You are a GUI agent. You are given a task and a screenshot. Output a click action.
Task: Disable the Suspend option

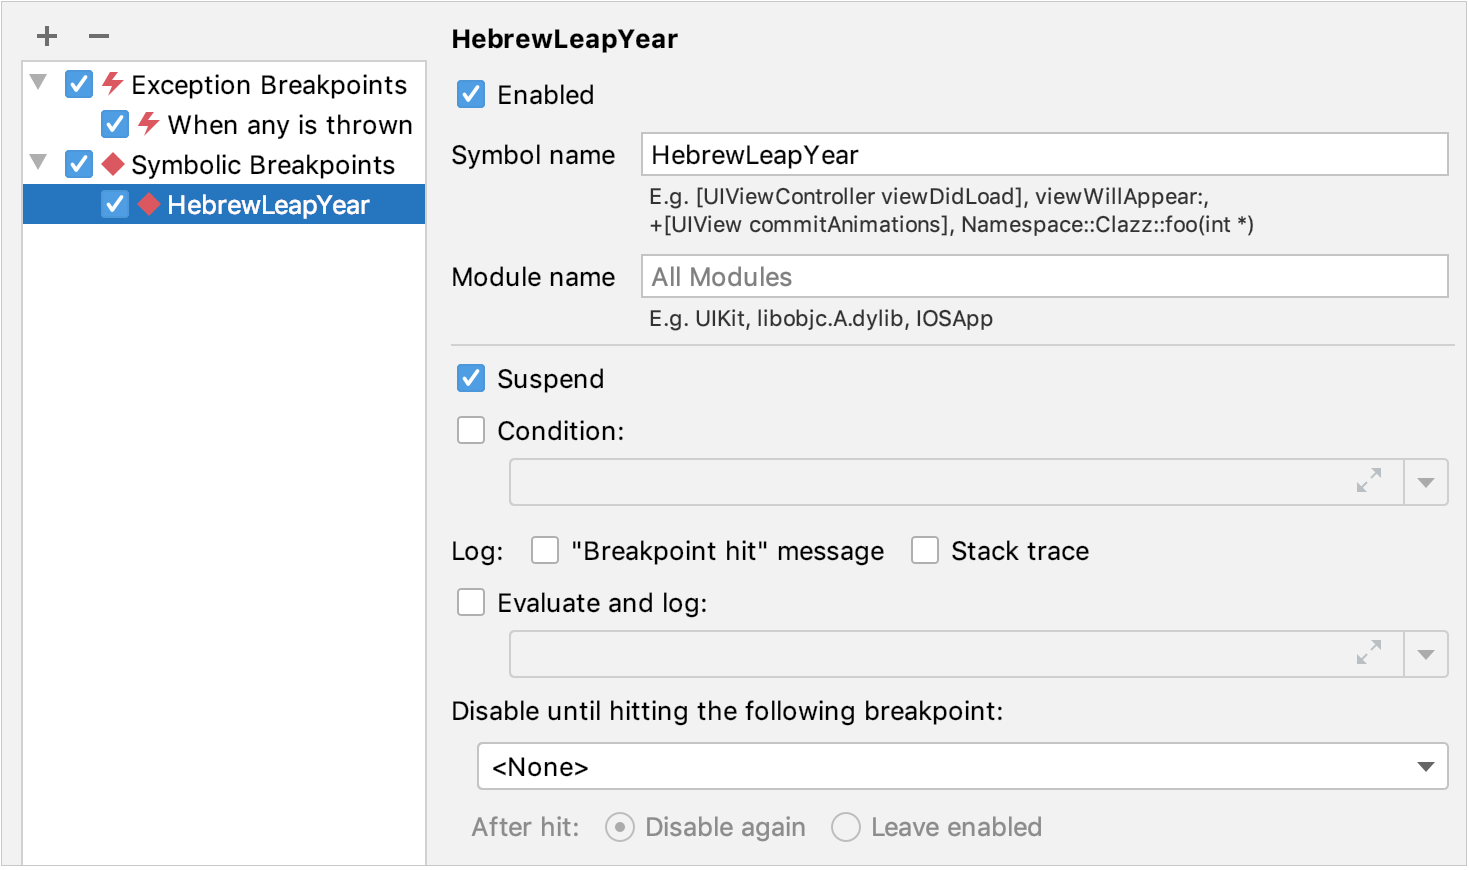point(471,378)
